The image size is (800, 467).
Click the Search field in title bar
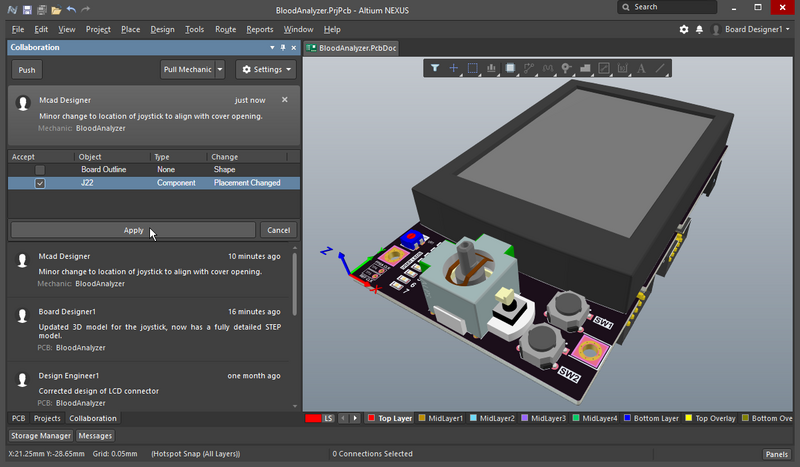[x=667, y=7]
